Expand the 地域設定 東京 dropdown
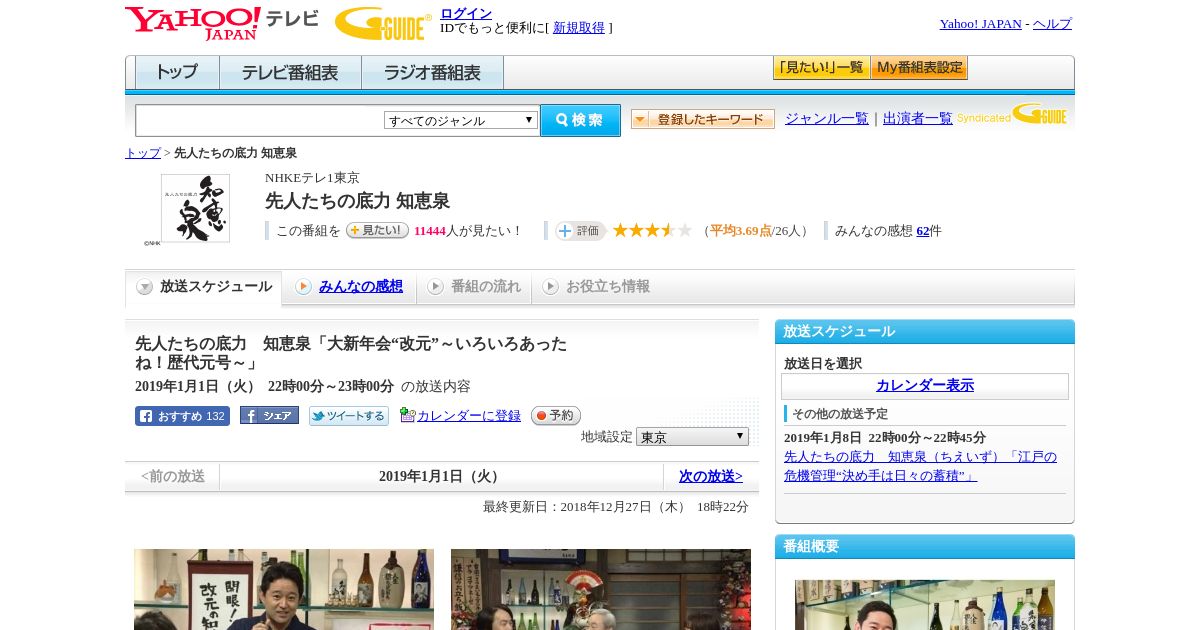 pyautogui.click(x=692, y=437)
